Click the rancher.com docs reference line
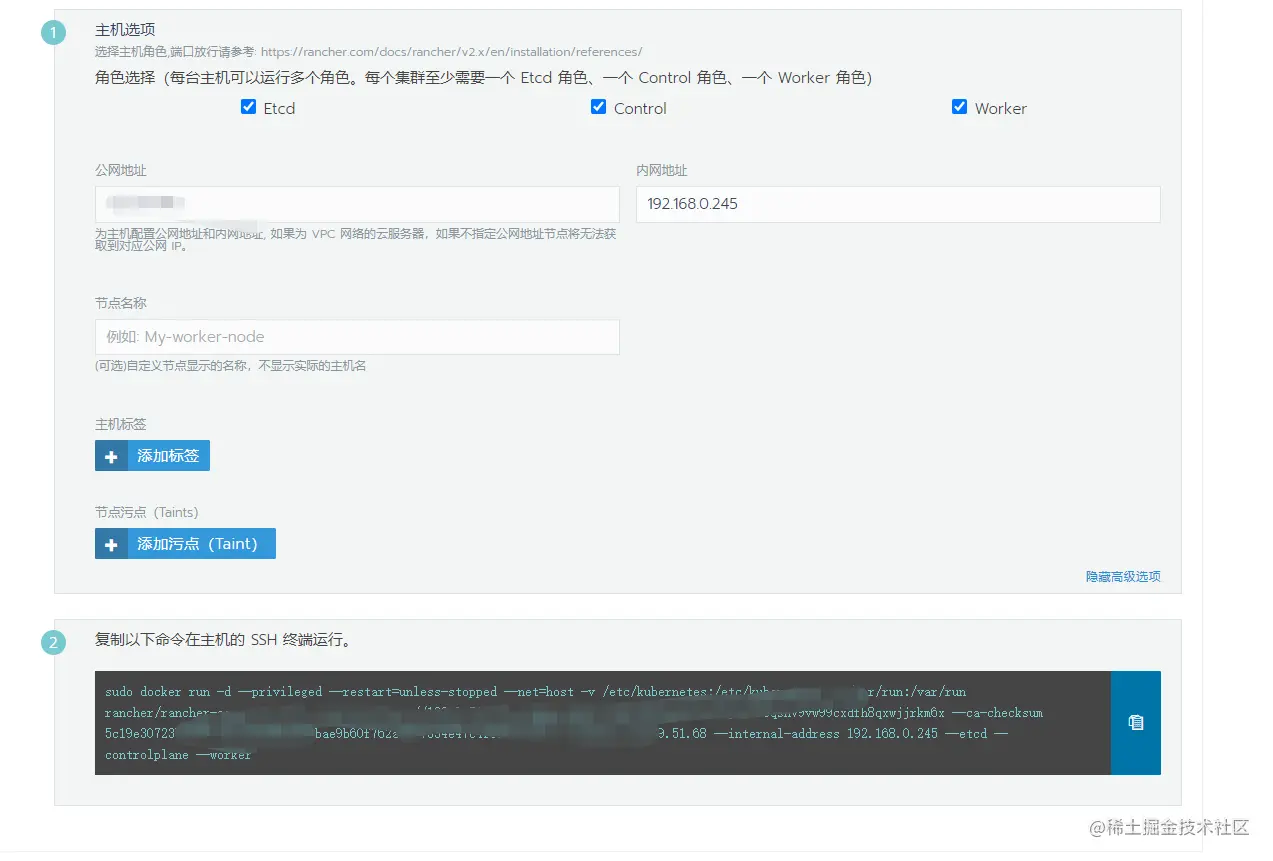 tap(369, 52)
